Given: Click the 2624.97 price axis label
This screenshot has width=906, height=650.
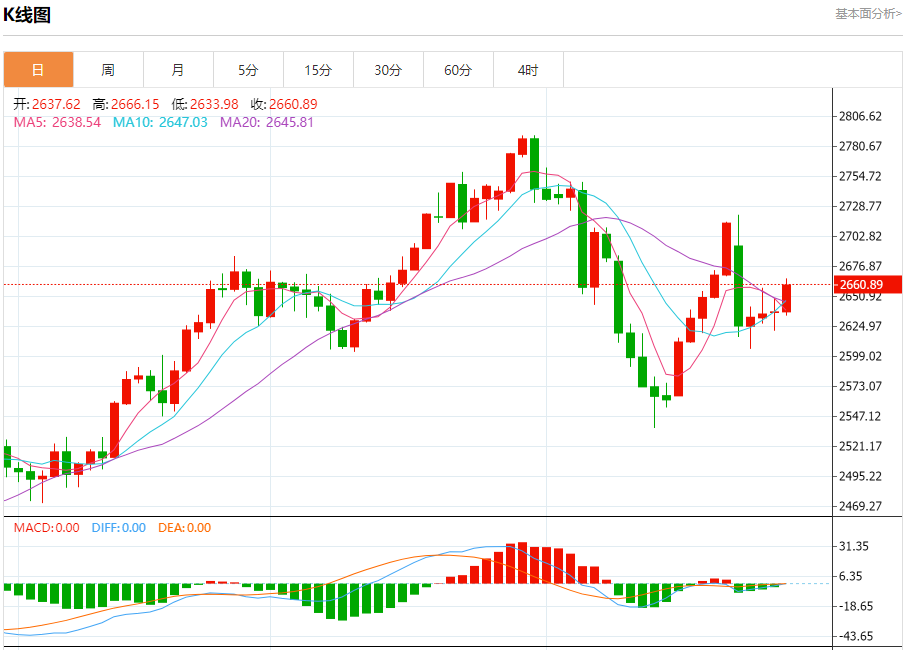Looking at the screenshot, I should tap(860, 326).
